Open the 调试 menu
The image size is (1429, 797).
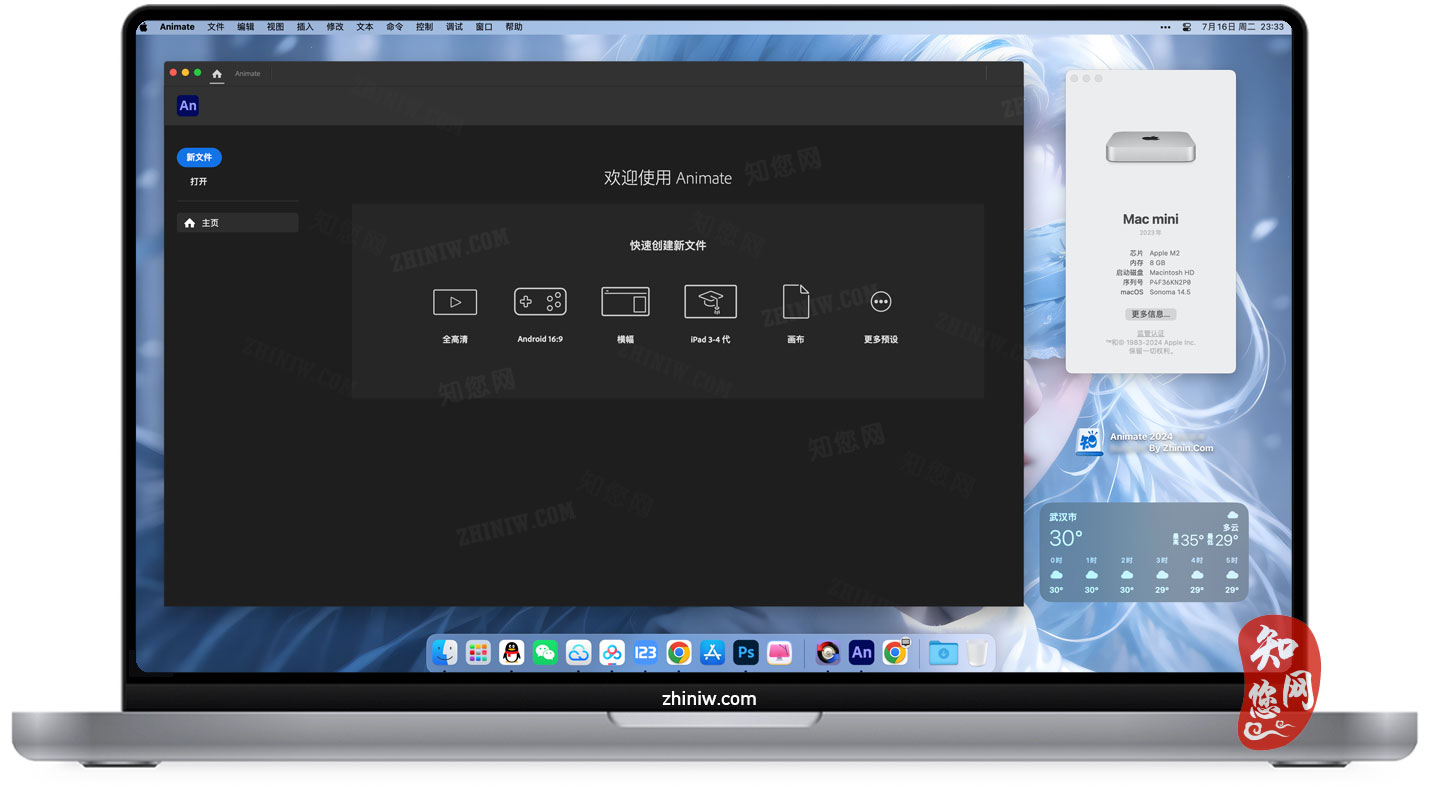(455, 27)
